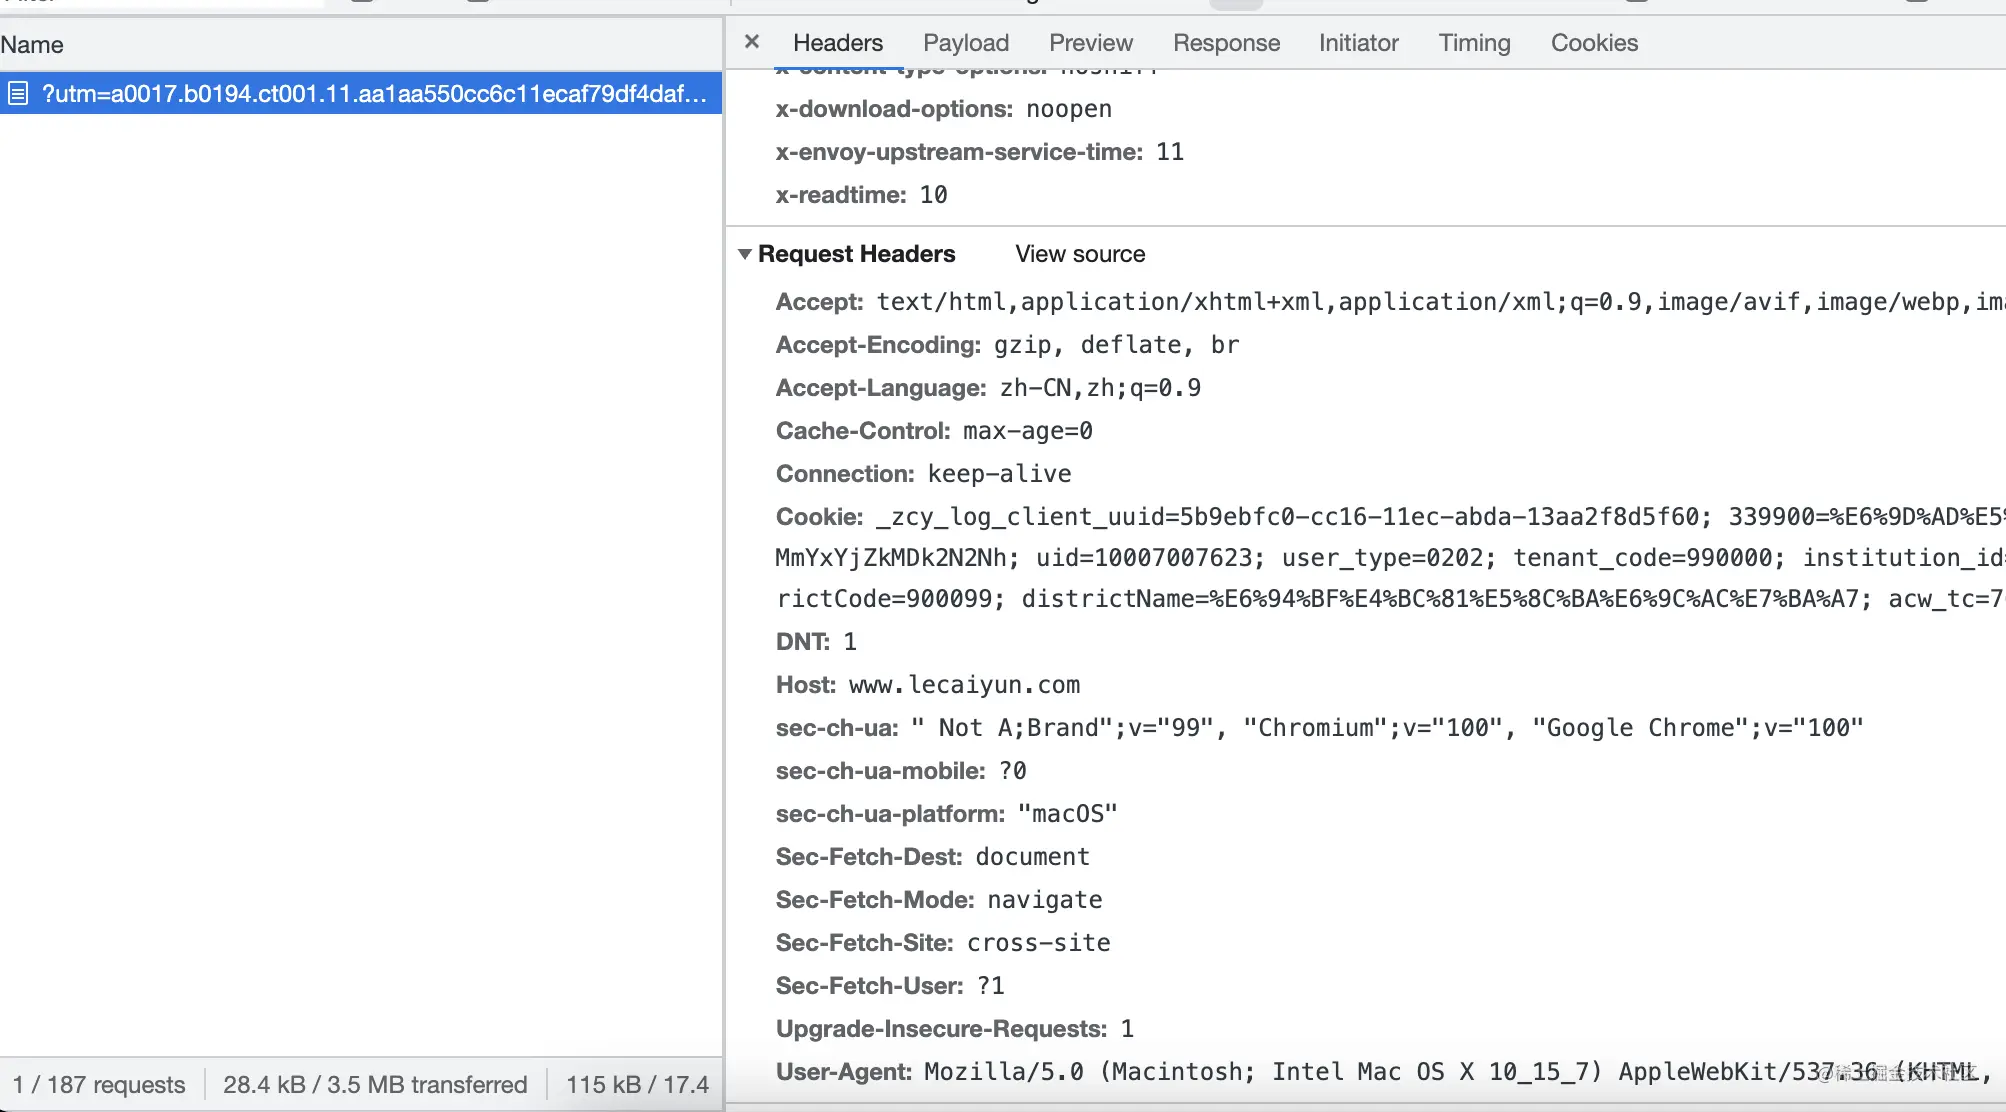Click View source next to Request Headers

pos(1079,254)
